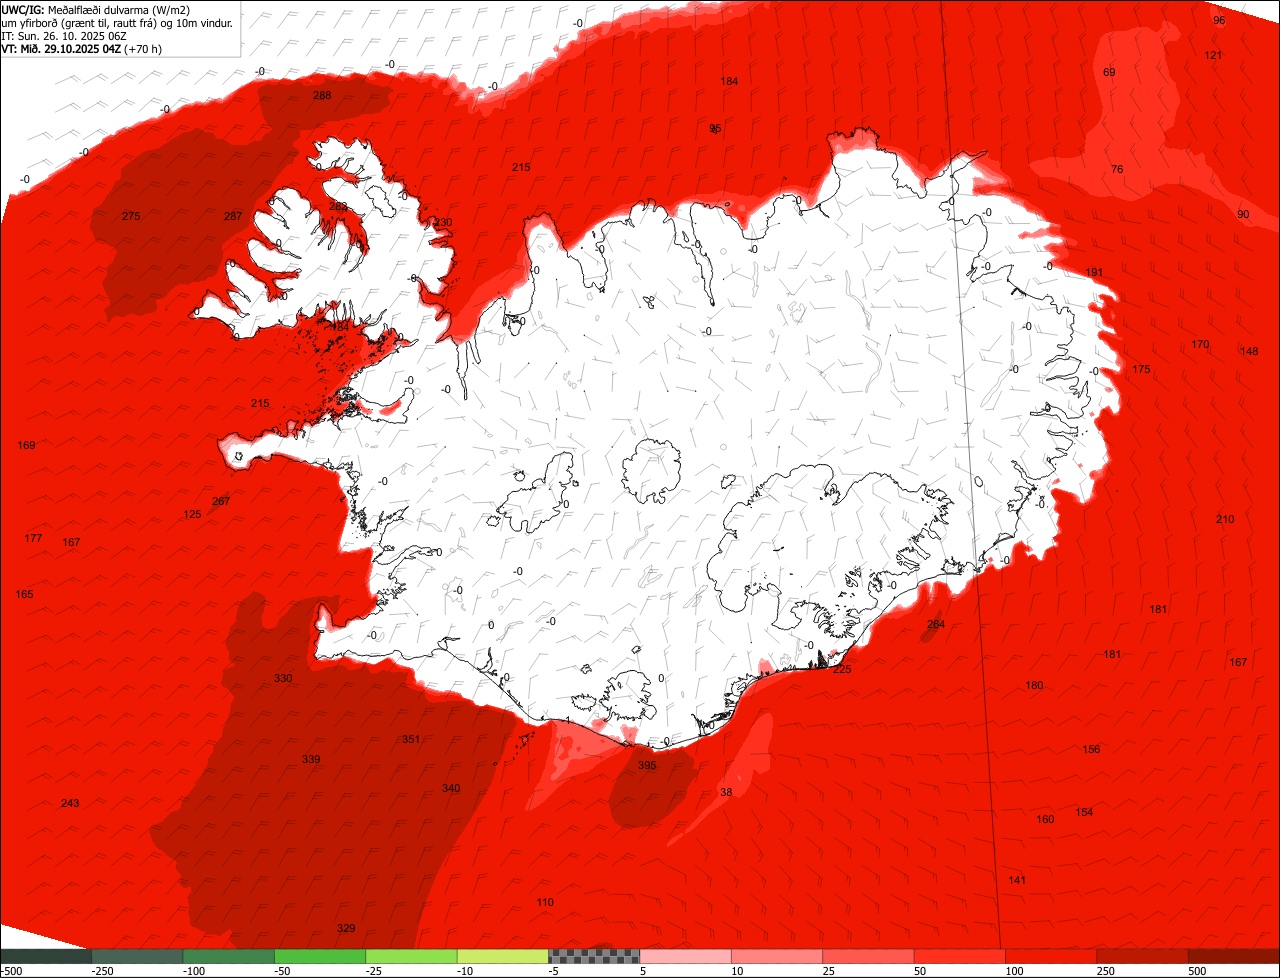The height and width of the screenshot is (978, 1280).
Task: Click the map value 351
Action: tap(411, 740)
